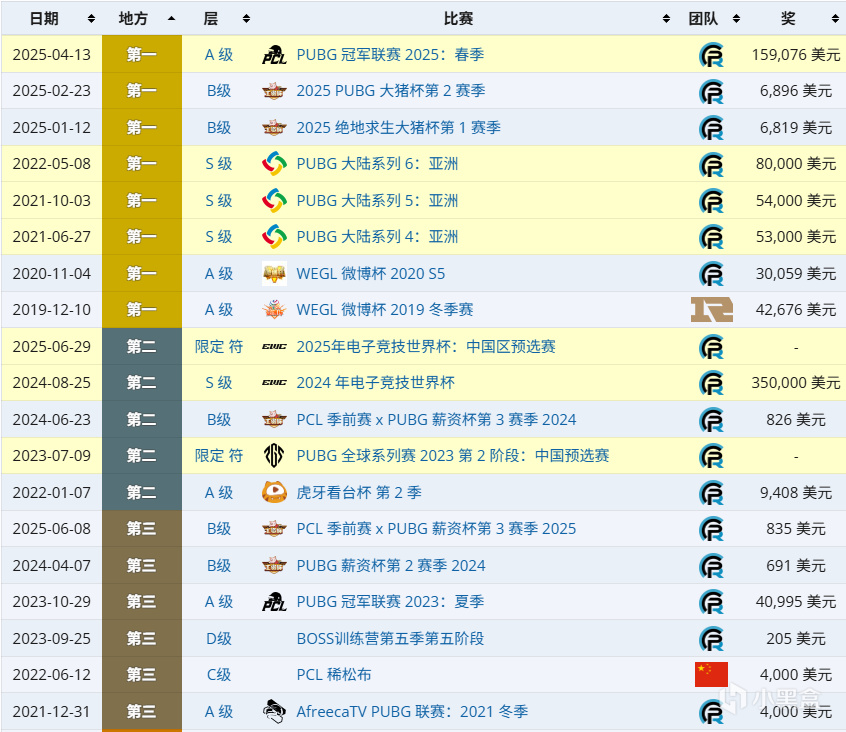Click team logo in 2023-09-25 row
Viewport: 846px width, 732px height.
pos(712,639)
